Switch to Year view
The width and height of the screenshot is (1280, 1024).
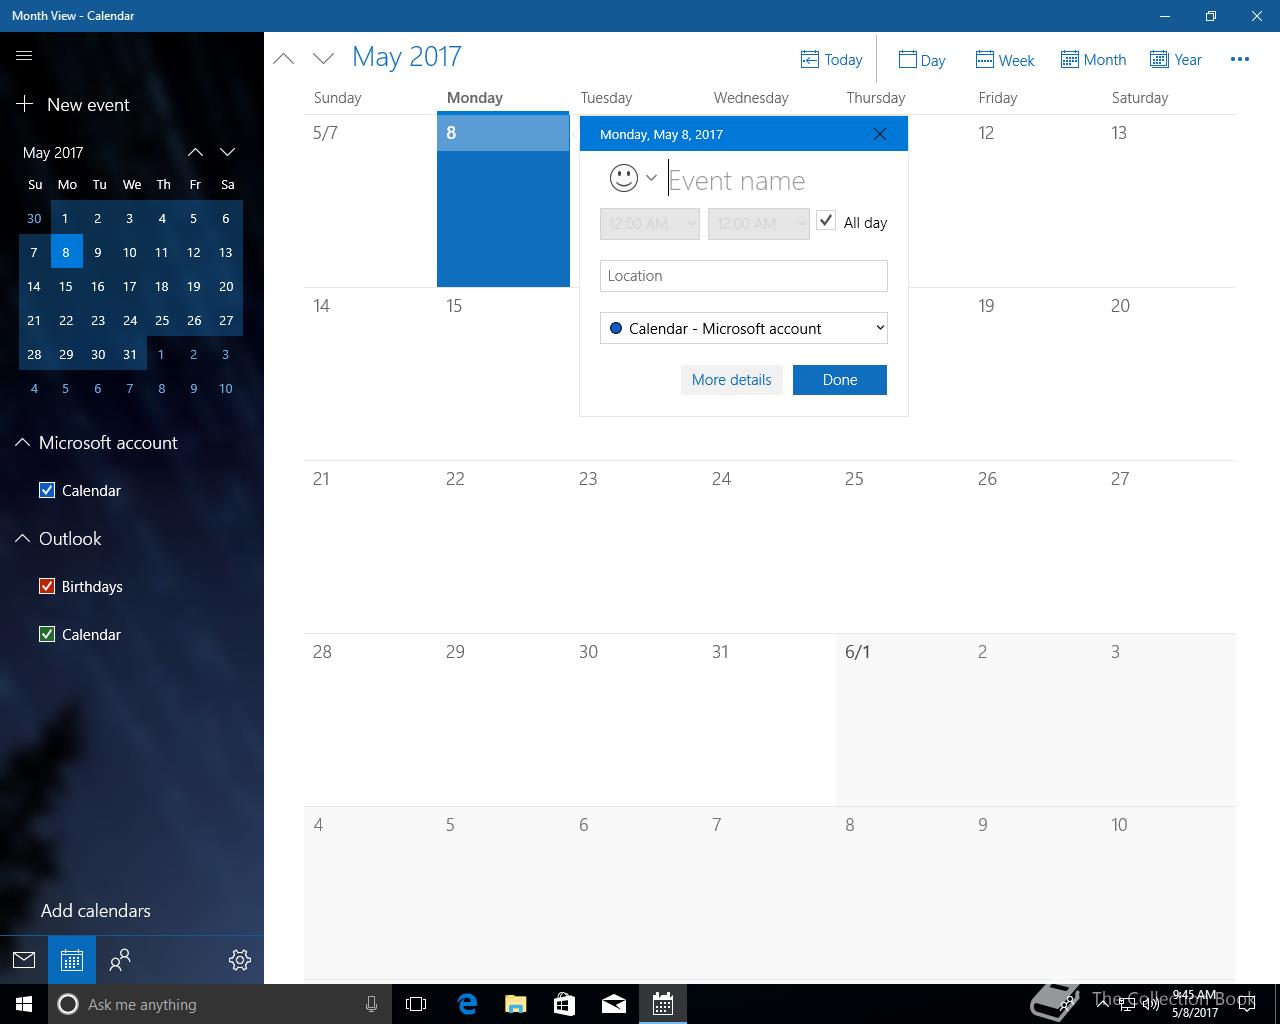(1176, 60)
